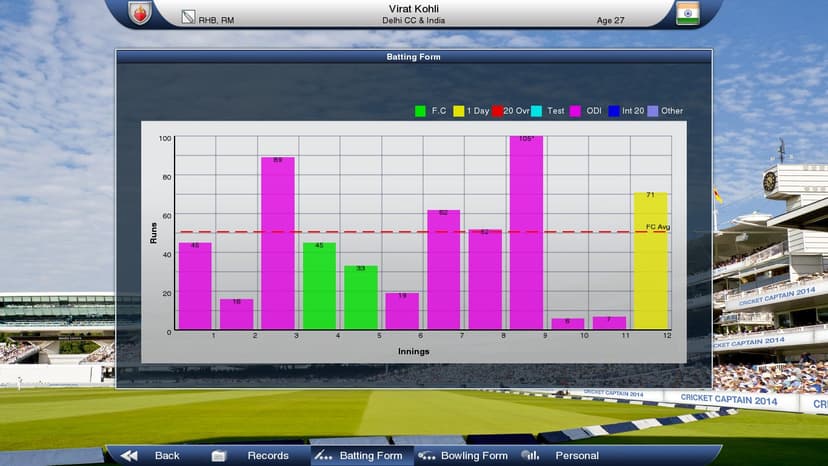Viewport: 828px width, 466px height.
Task: Select the short bar for innings 10
Action: pyautogui.click(x=568, y=324)
